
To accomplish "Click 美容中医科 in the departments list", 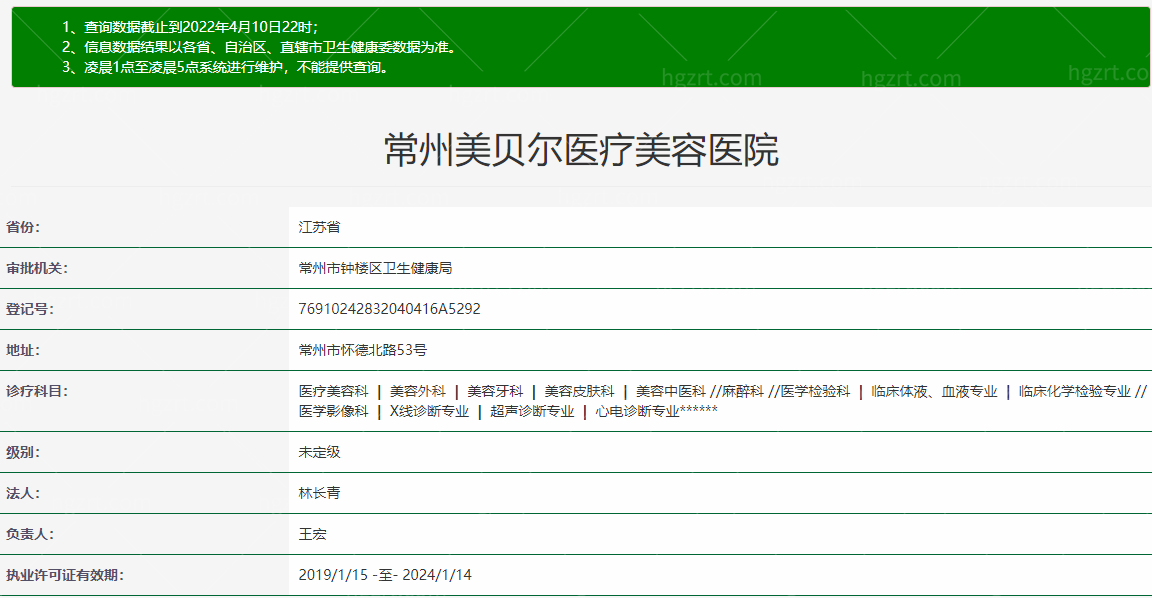I will [670, 392].
